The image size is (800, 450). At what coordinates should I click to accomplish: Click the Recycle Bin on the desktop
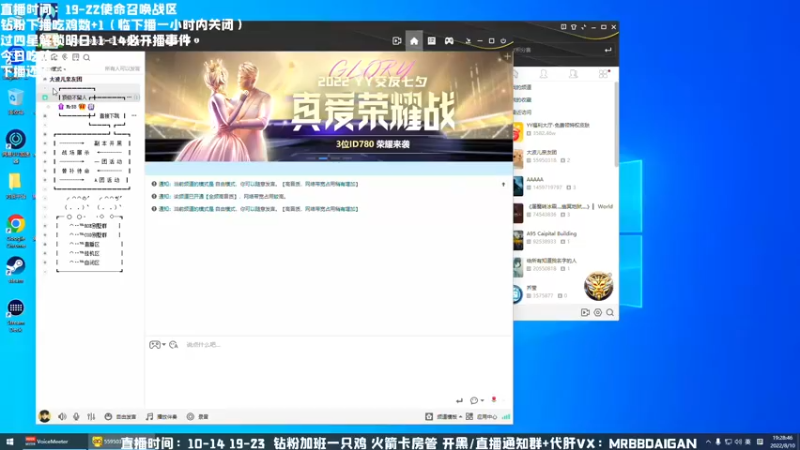coord(16,102)
